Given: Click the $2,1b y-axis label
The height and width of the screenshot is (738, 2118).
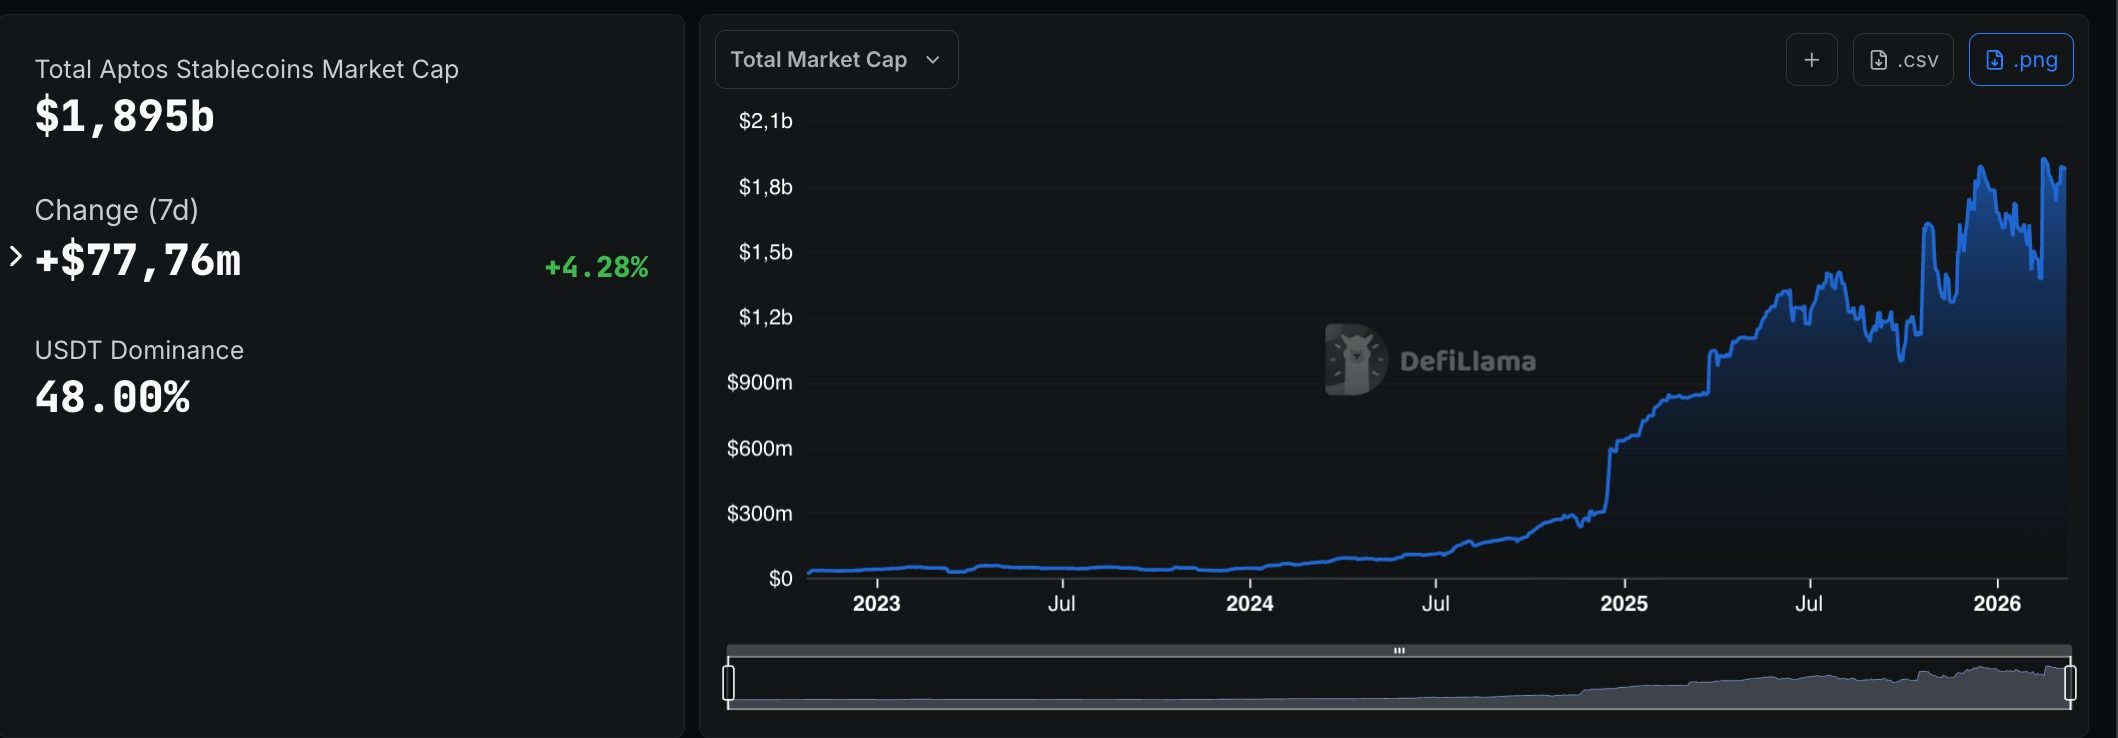Looking at the screenshot, I should 765,121.
